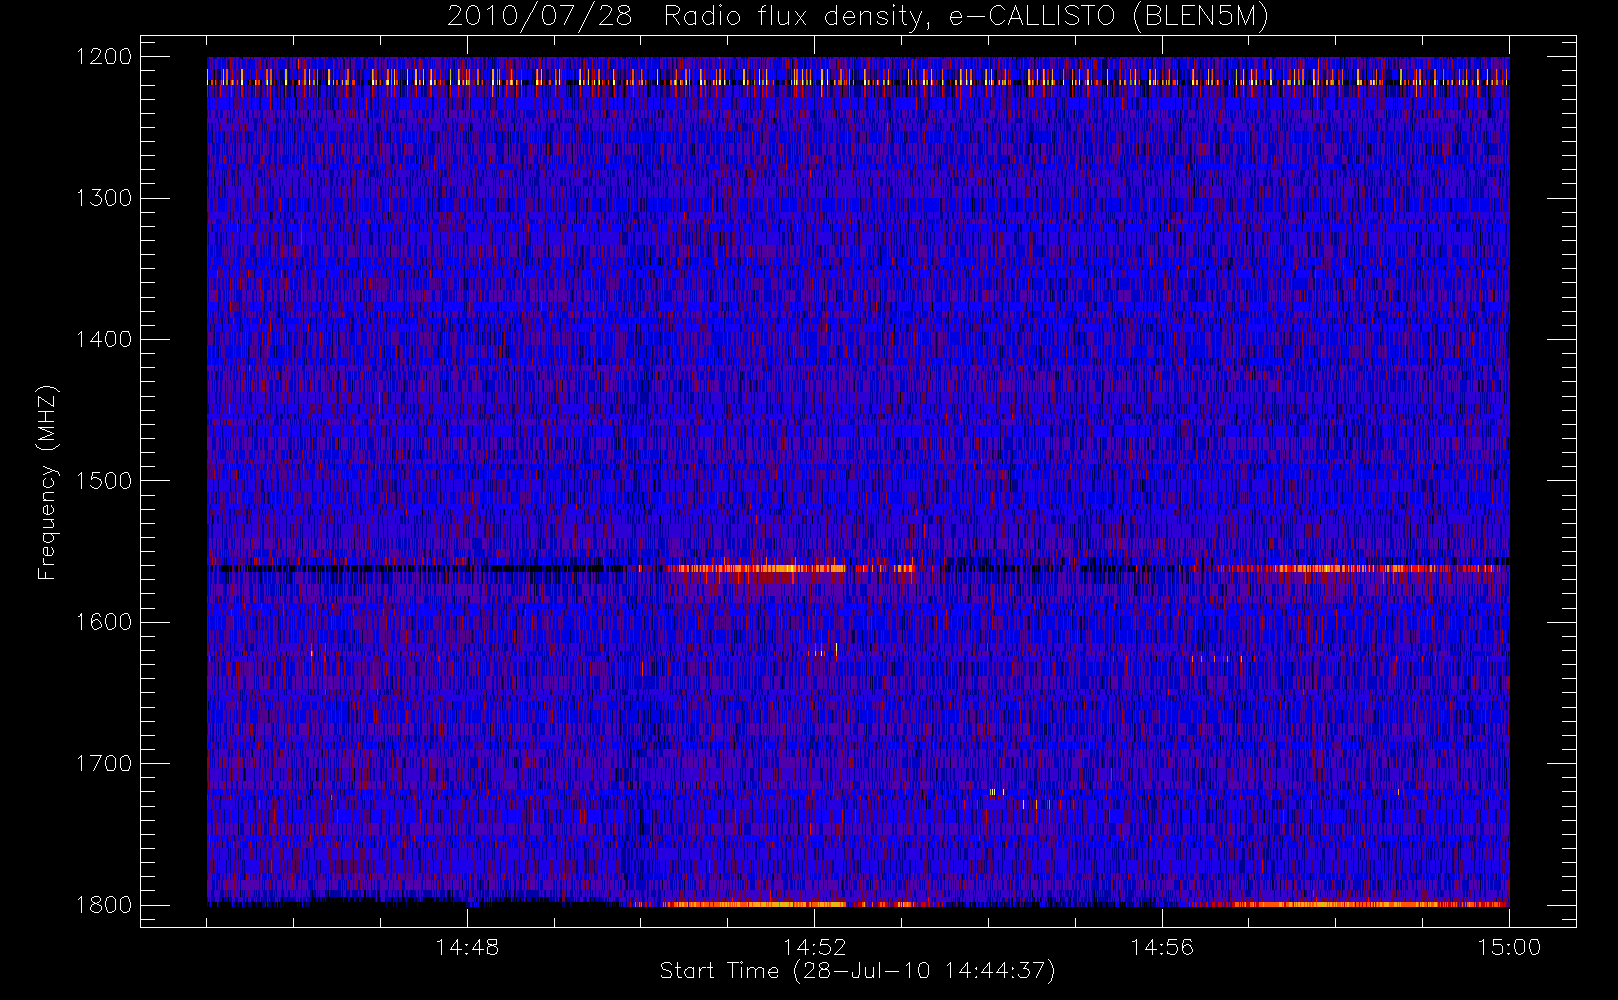The height and width of the screenshot is (1000, 1618).
Task: Click the 1800 frequency tick label
Action: [104, 904]
